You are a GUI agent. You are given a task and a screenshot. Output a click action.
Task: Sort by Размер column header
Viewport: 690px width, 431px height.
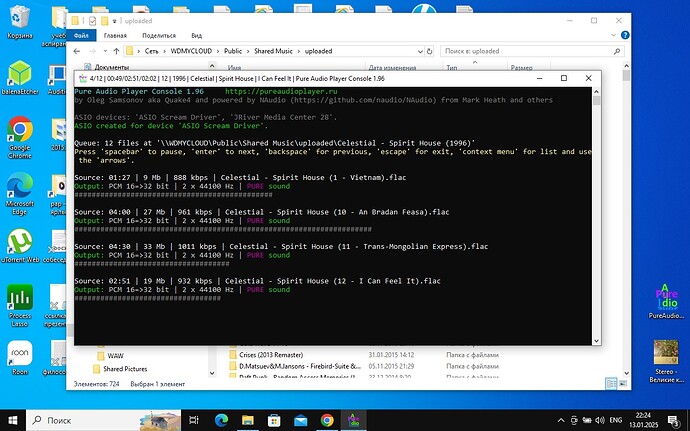(521, 67)
